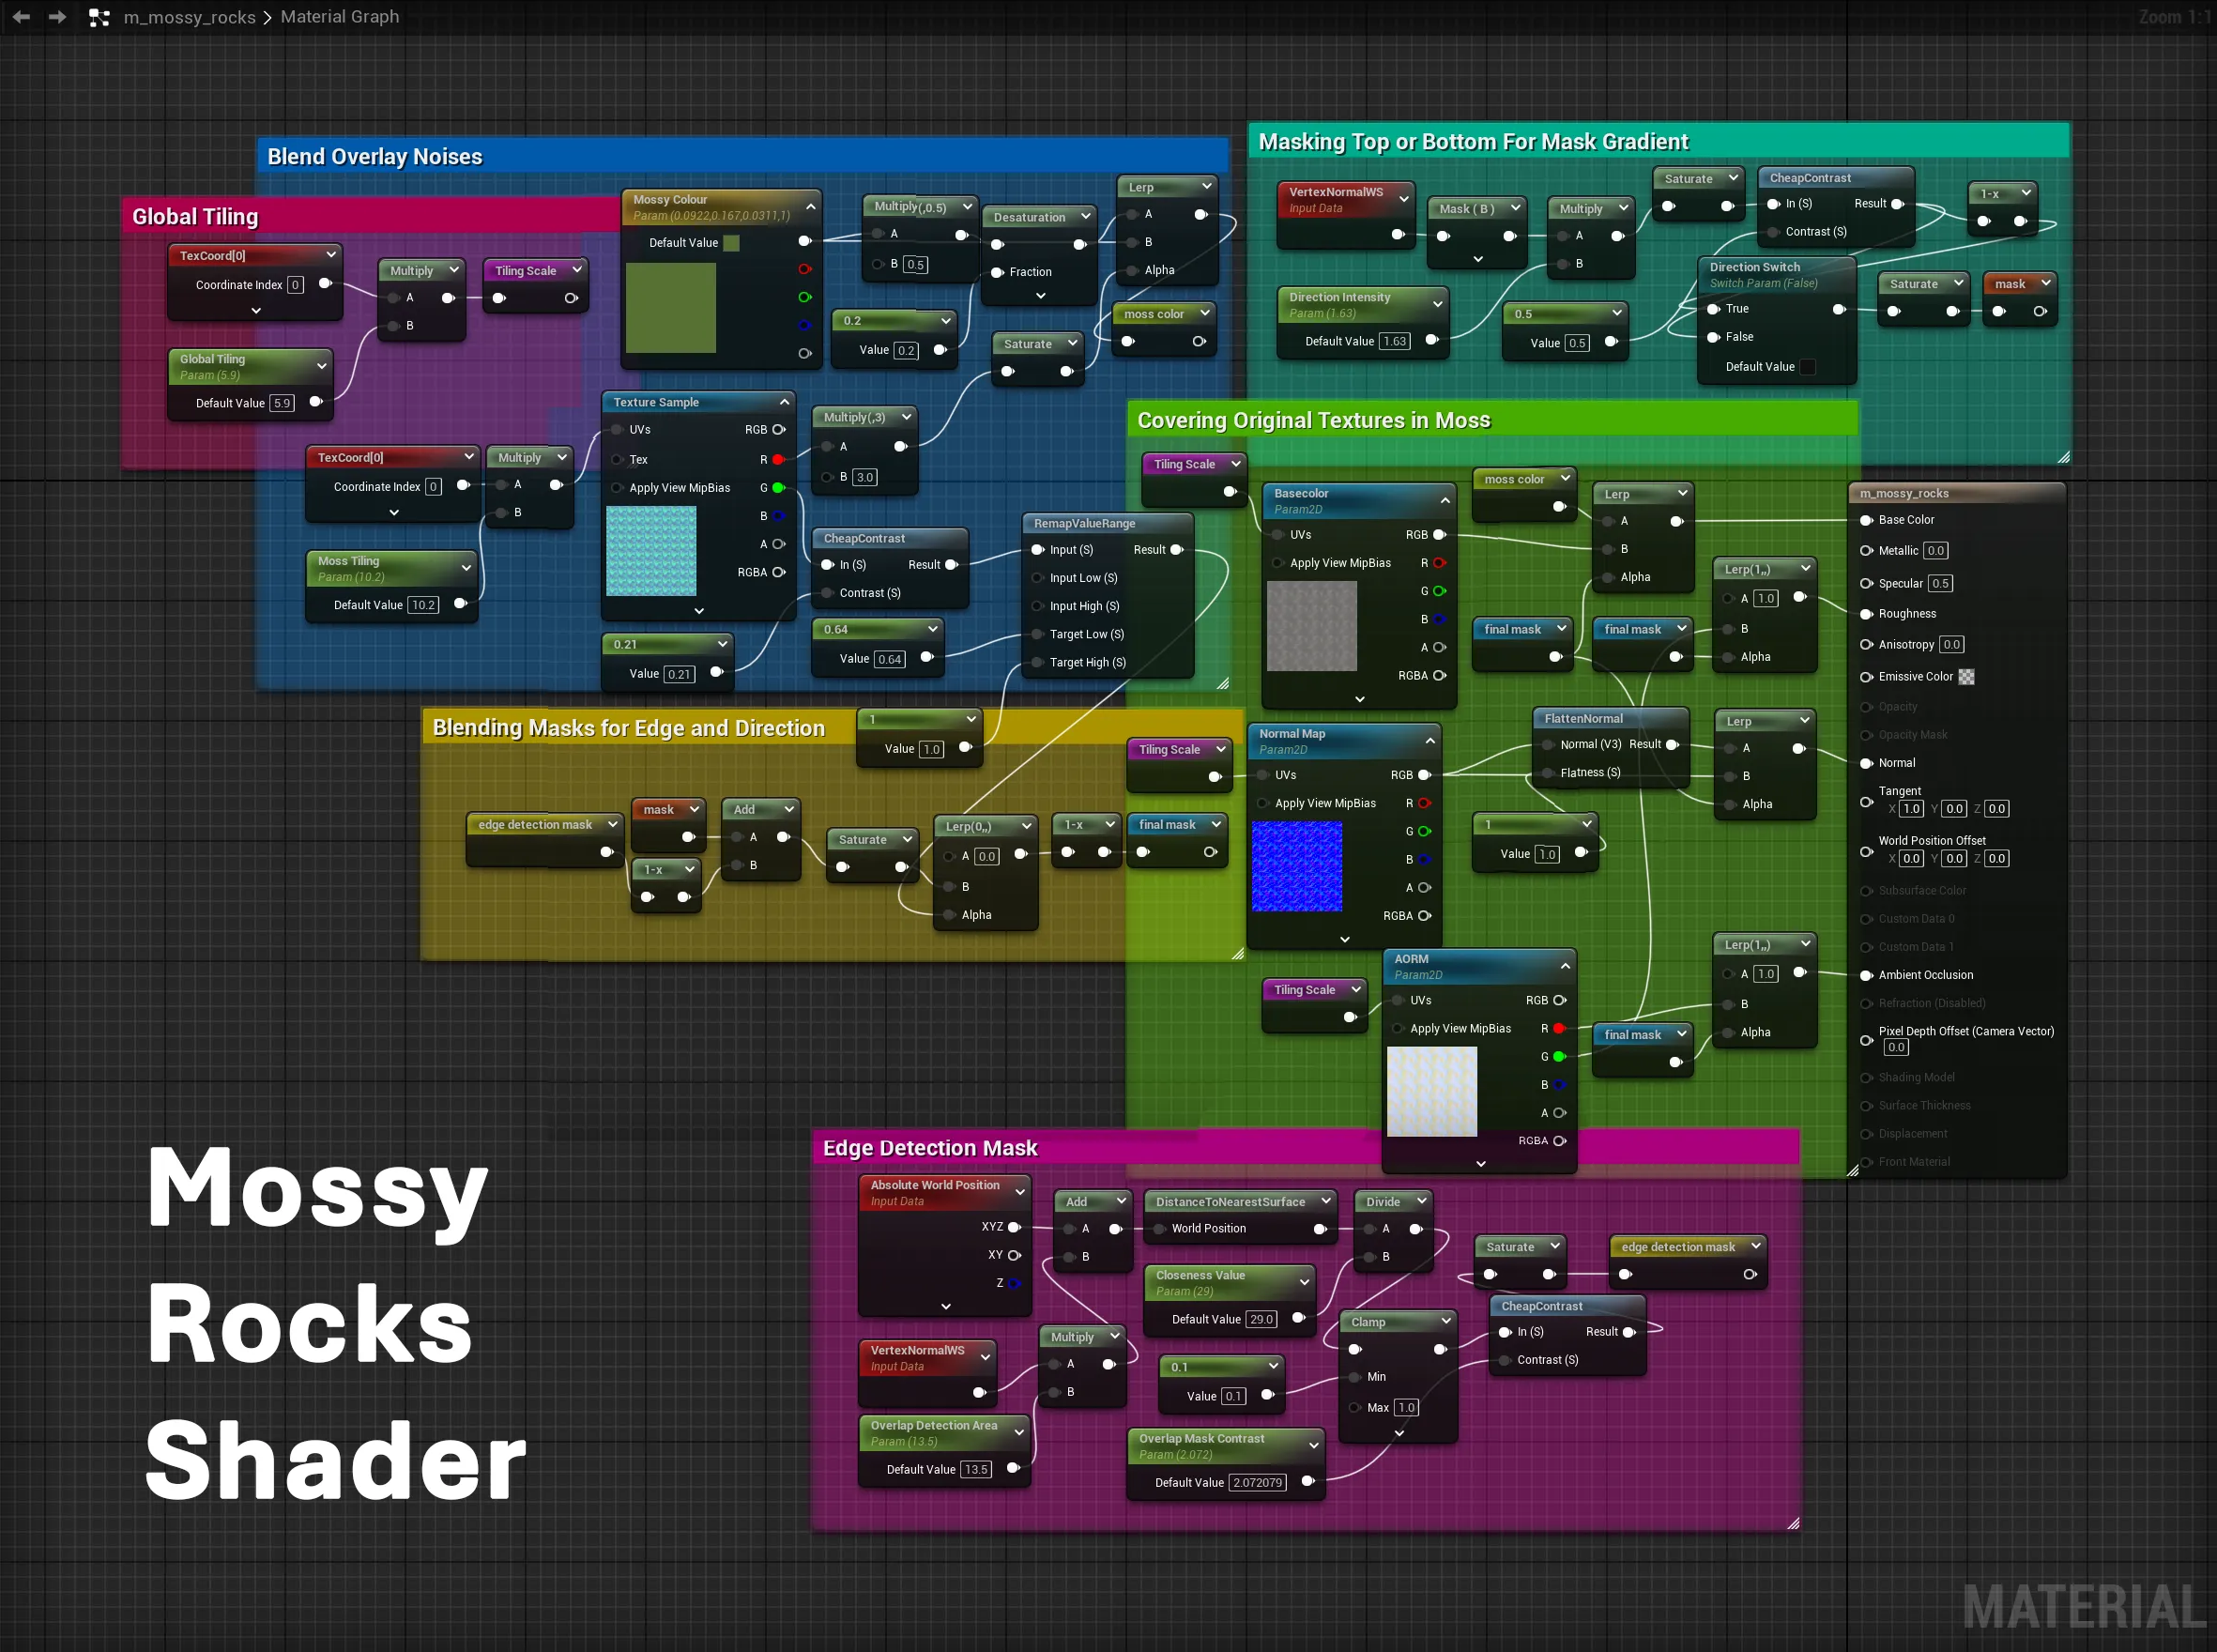
Task: Open the m_mossy_rocks breadcrumb
Action: [x=189, y=17]
